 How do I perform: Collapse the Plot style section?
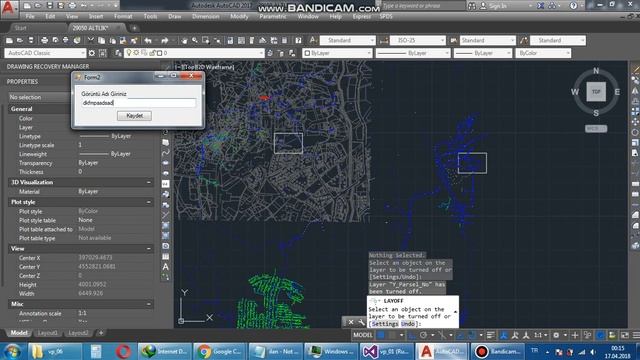[x=149, y=202]
